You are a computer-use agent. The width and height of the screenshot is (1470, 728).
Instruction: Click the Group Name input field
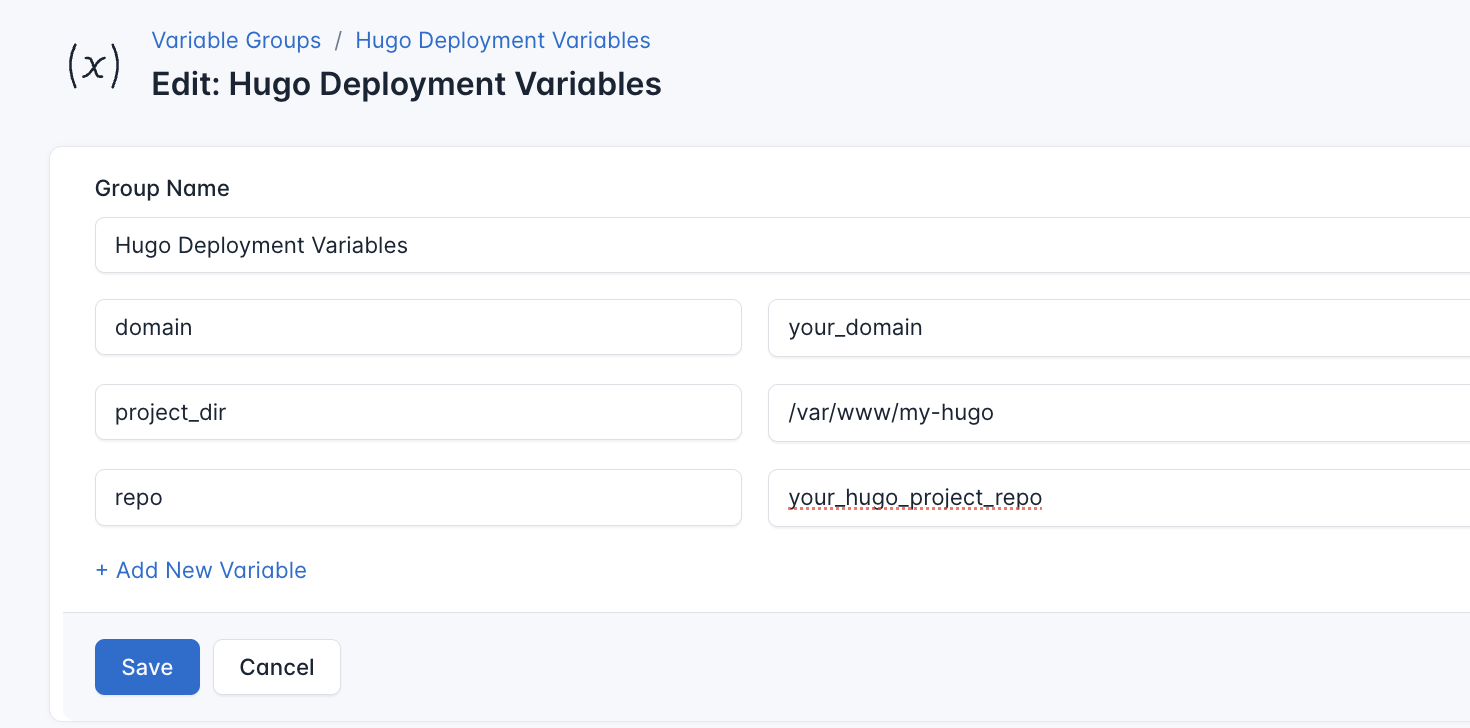click(500, 245)
